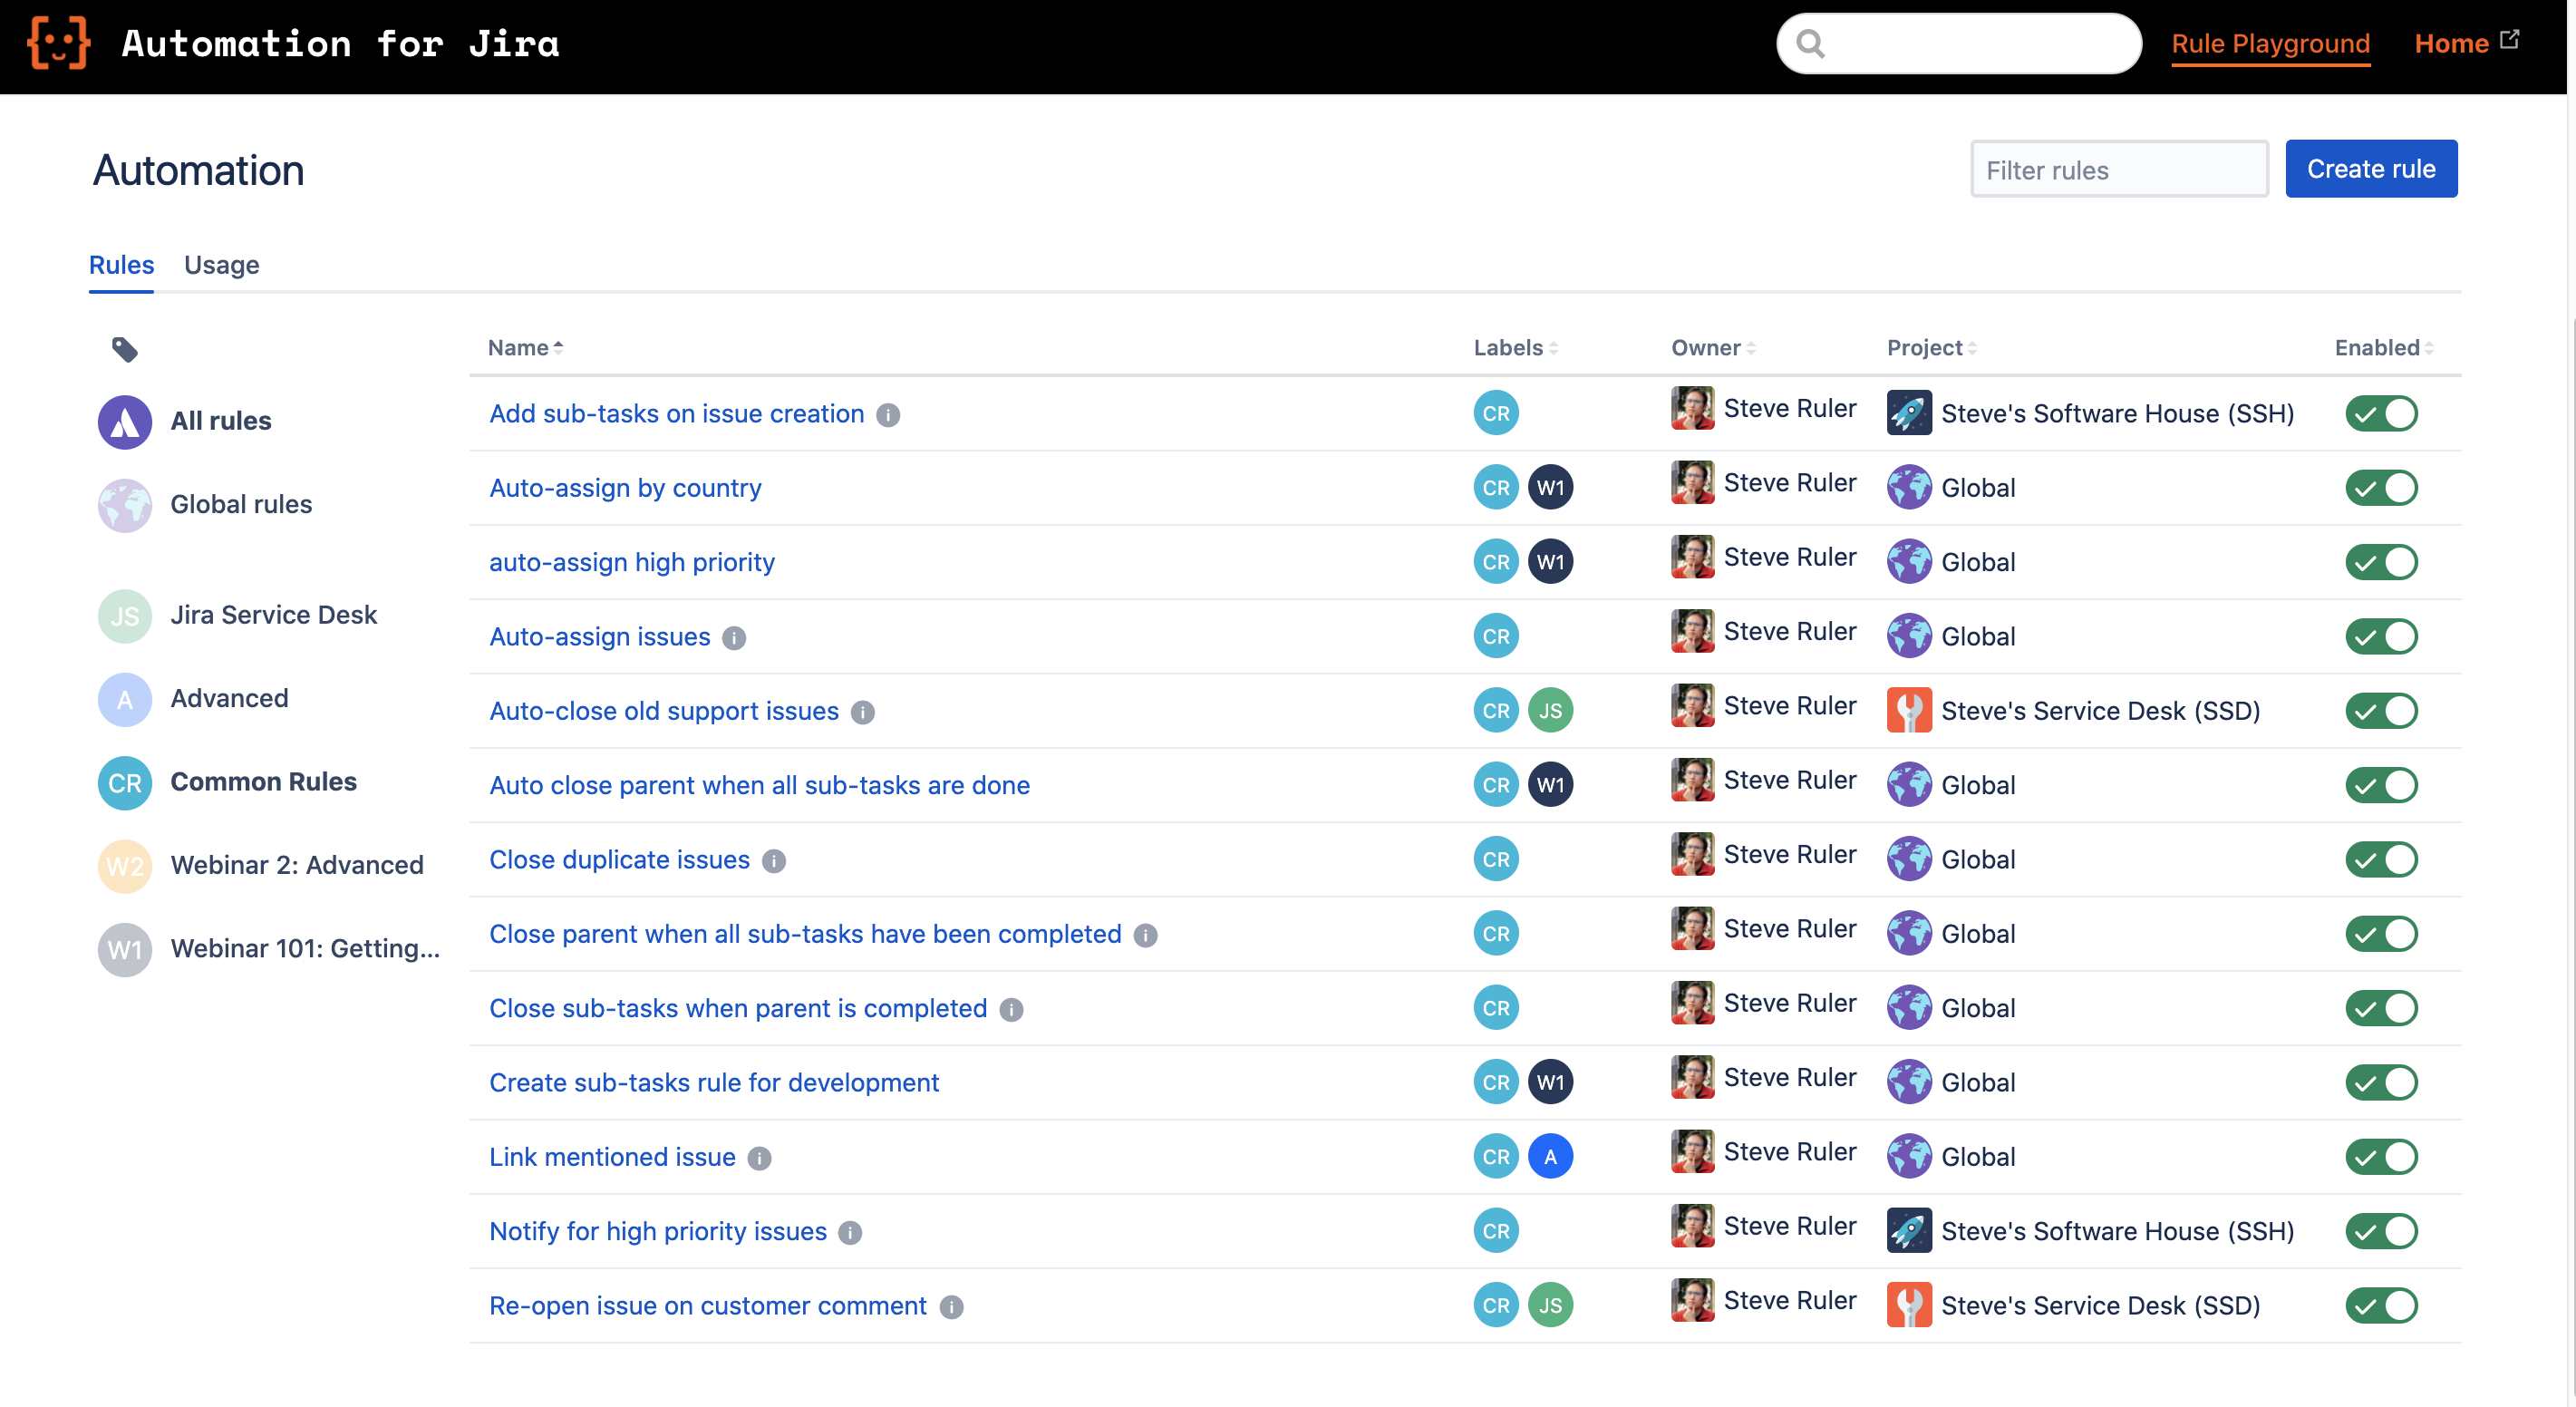Screen dimensions: 2576x1407
Task: Switch to the Usage tab
Action: (221, 265)
